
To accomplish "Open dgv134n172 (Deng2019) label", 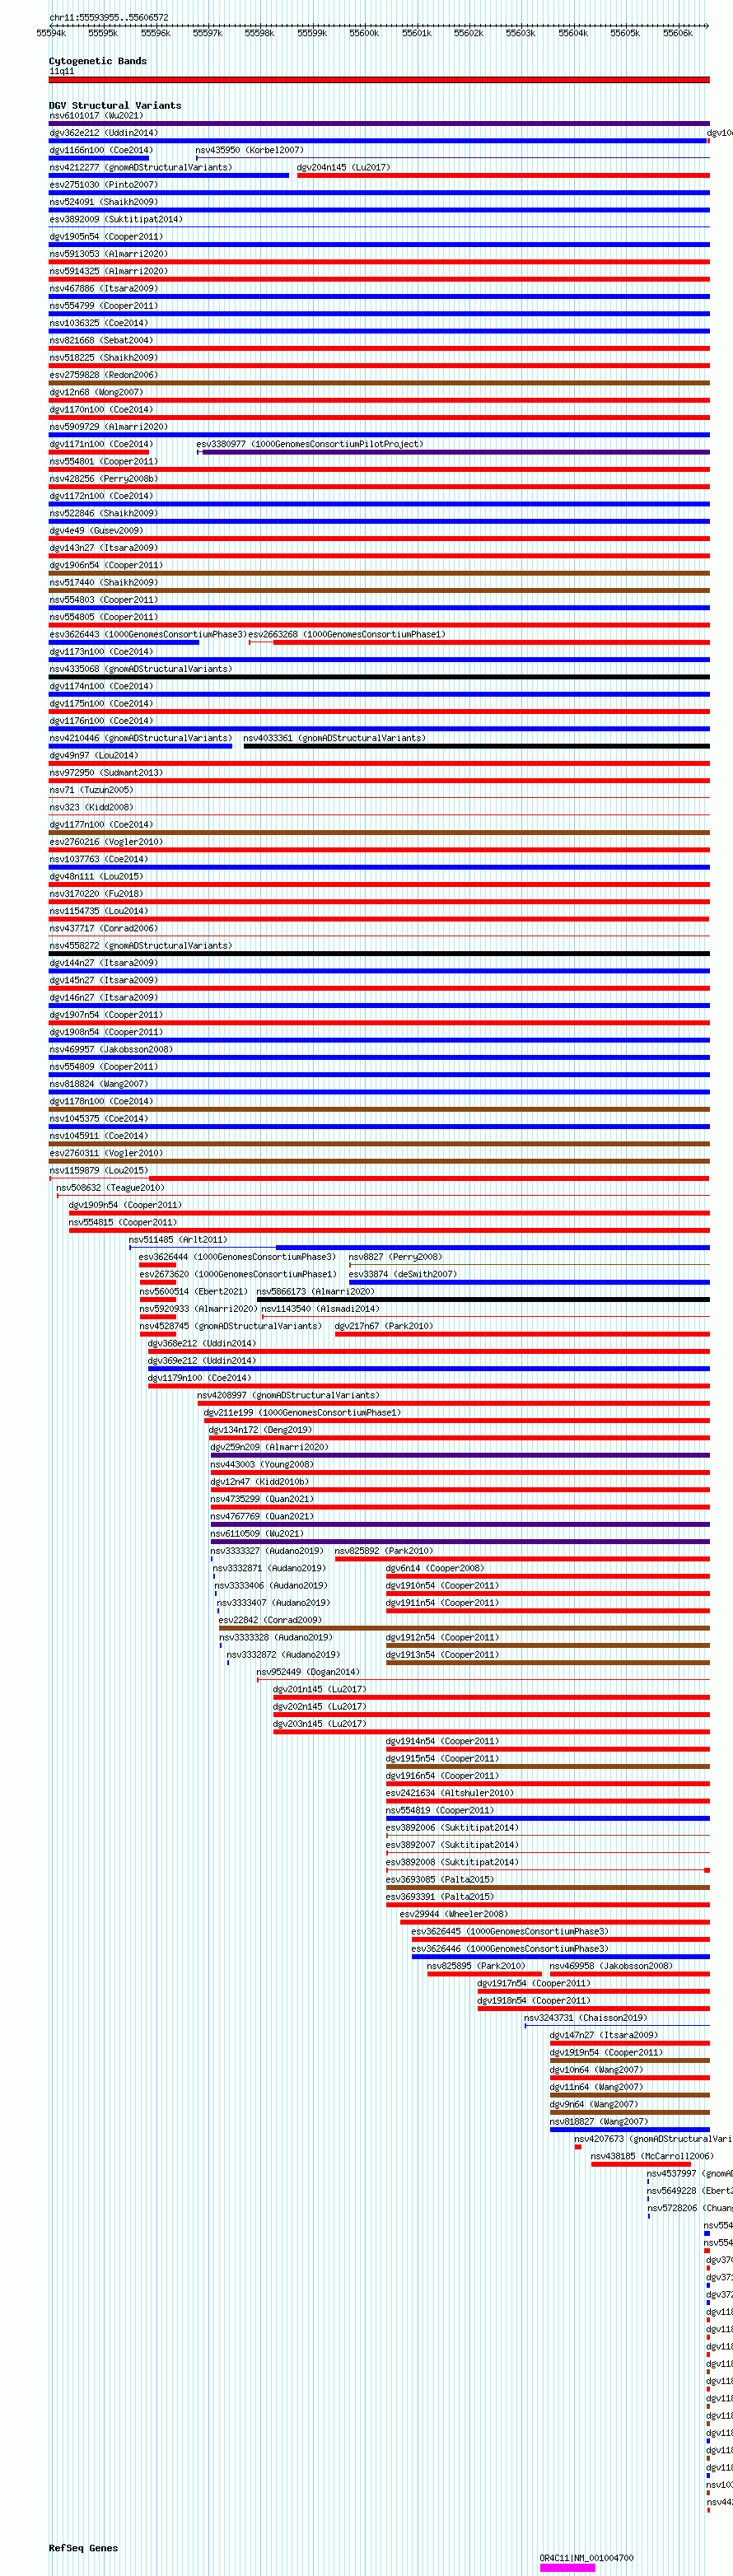I will click(260, 1430).
